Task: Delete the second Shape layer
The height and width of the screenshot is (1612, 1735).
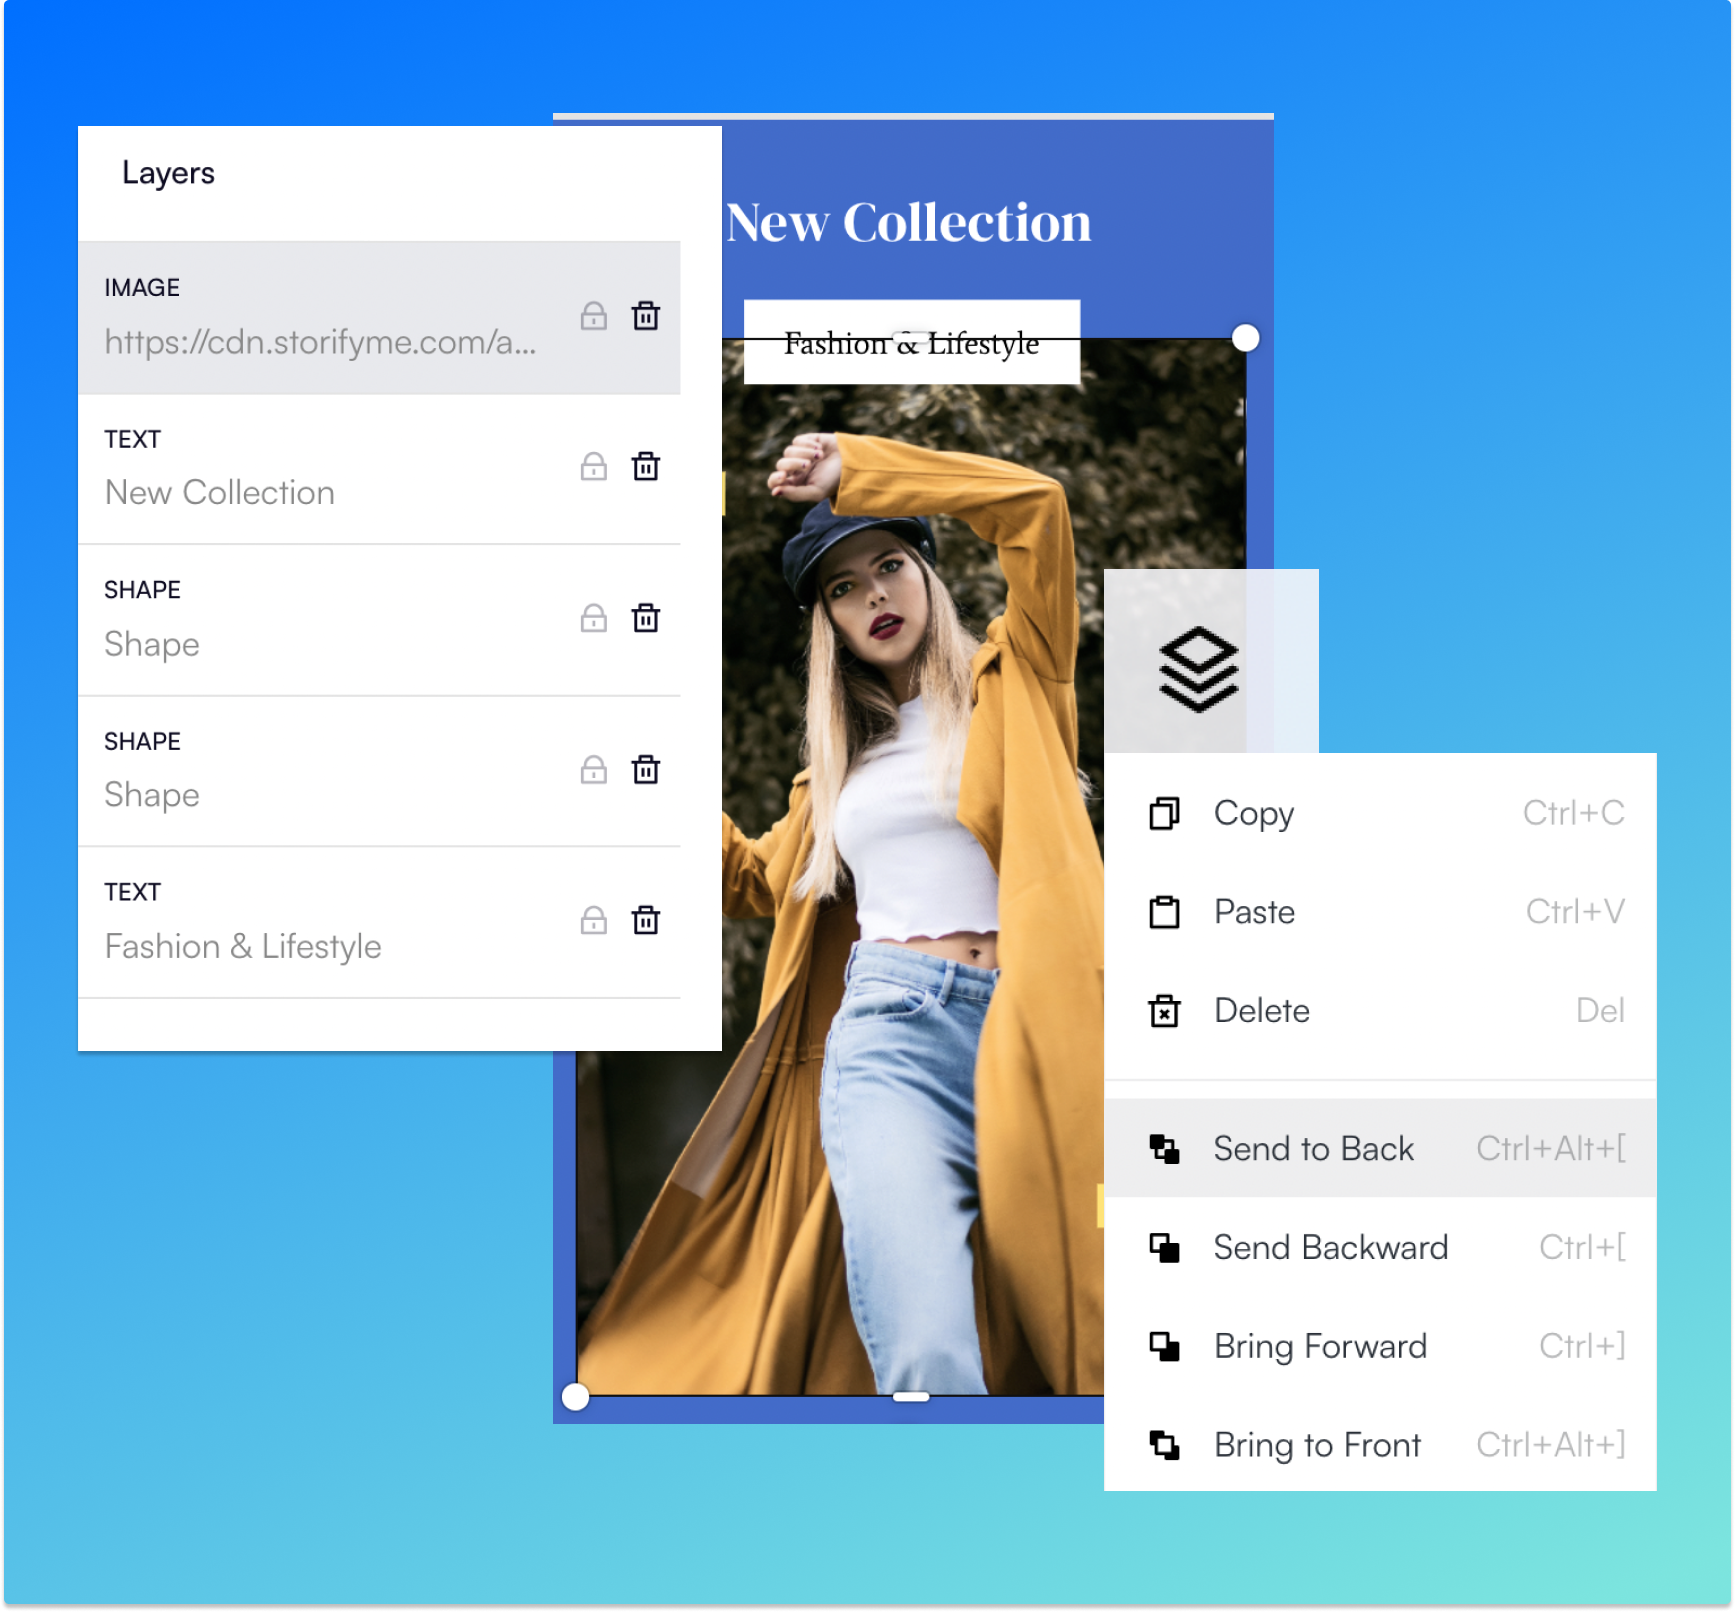Action: pos(646,770)
